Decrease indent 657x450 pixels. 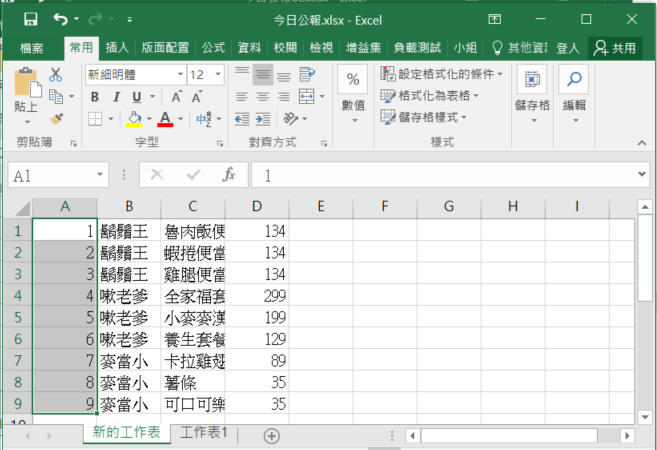[x=242, y=119]
